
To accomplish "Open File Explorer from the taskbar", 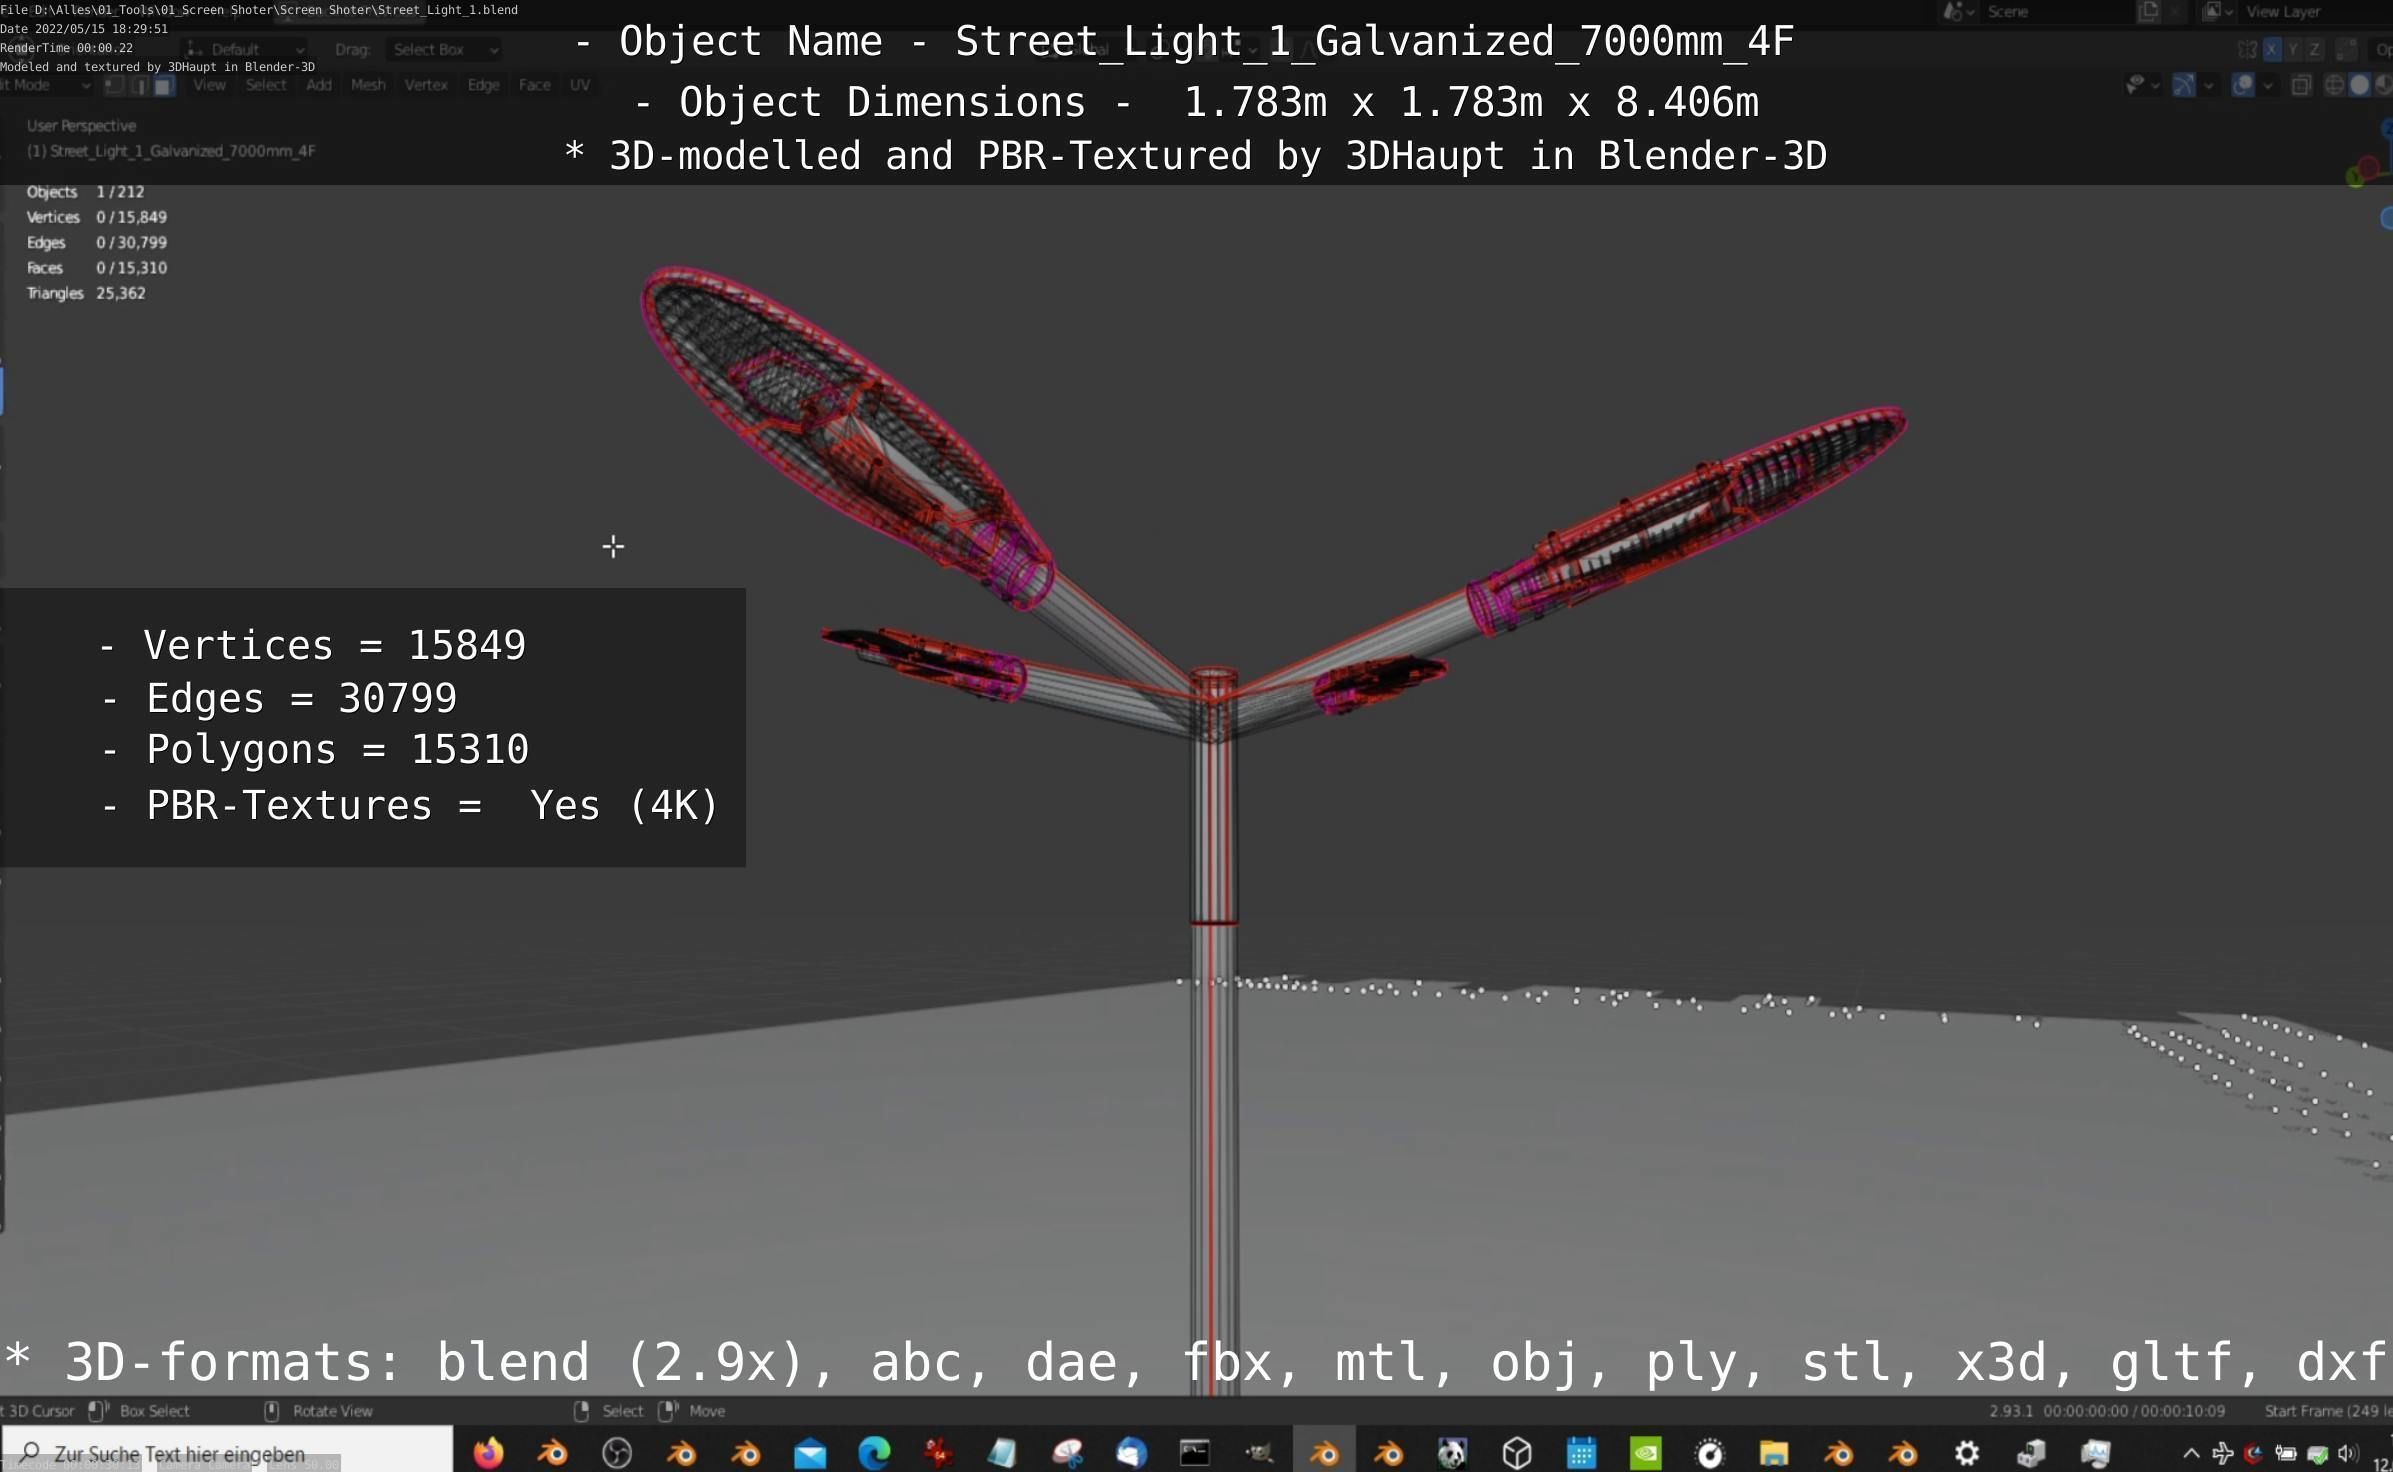I will (1774, 1452).
